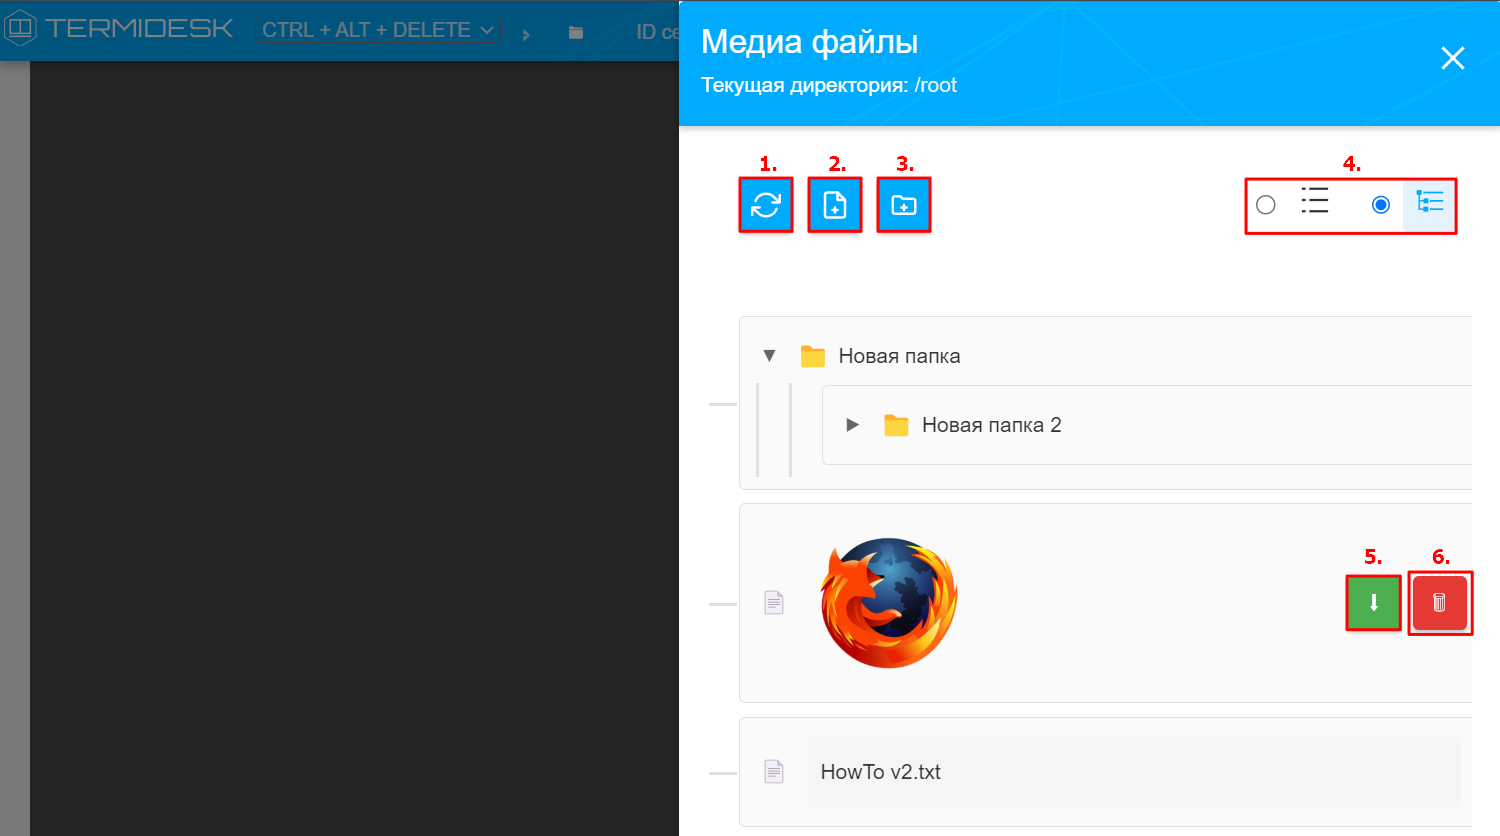The width and height of the screenshot is (1500, 836).
Task: Download the Firefox image file
Action: point(1373,603)
